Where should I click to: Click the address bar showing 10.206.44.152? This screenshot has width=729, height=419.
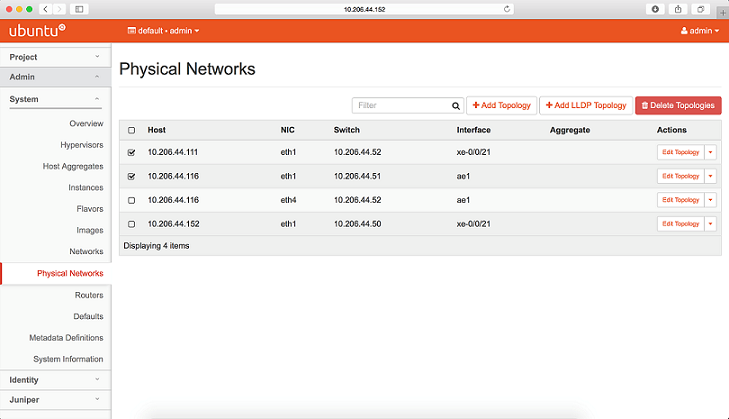click(x=364, y=9)
